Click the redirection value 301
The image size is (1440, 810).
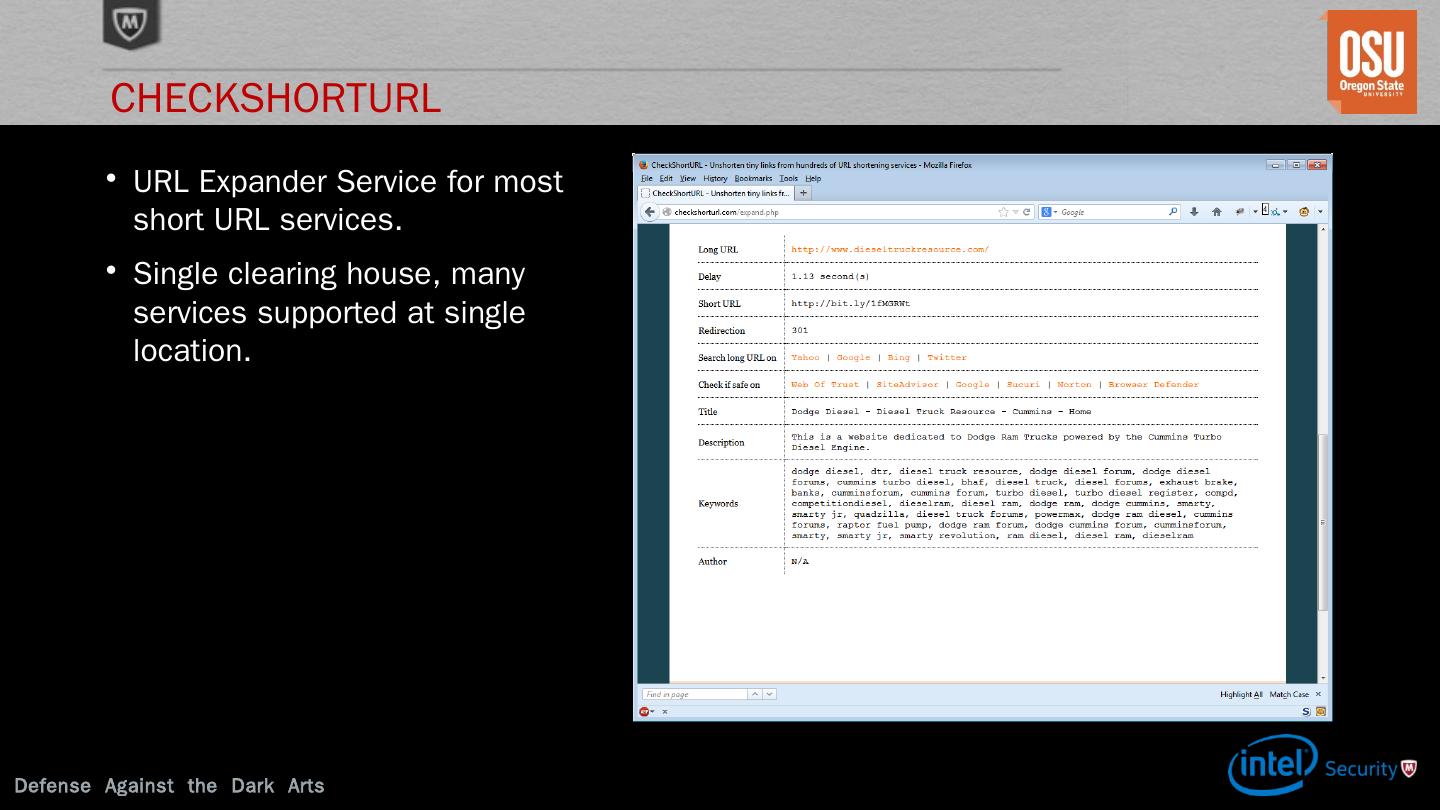point(800,330)
